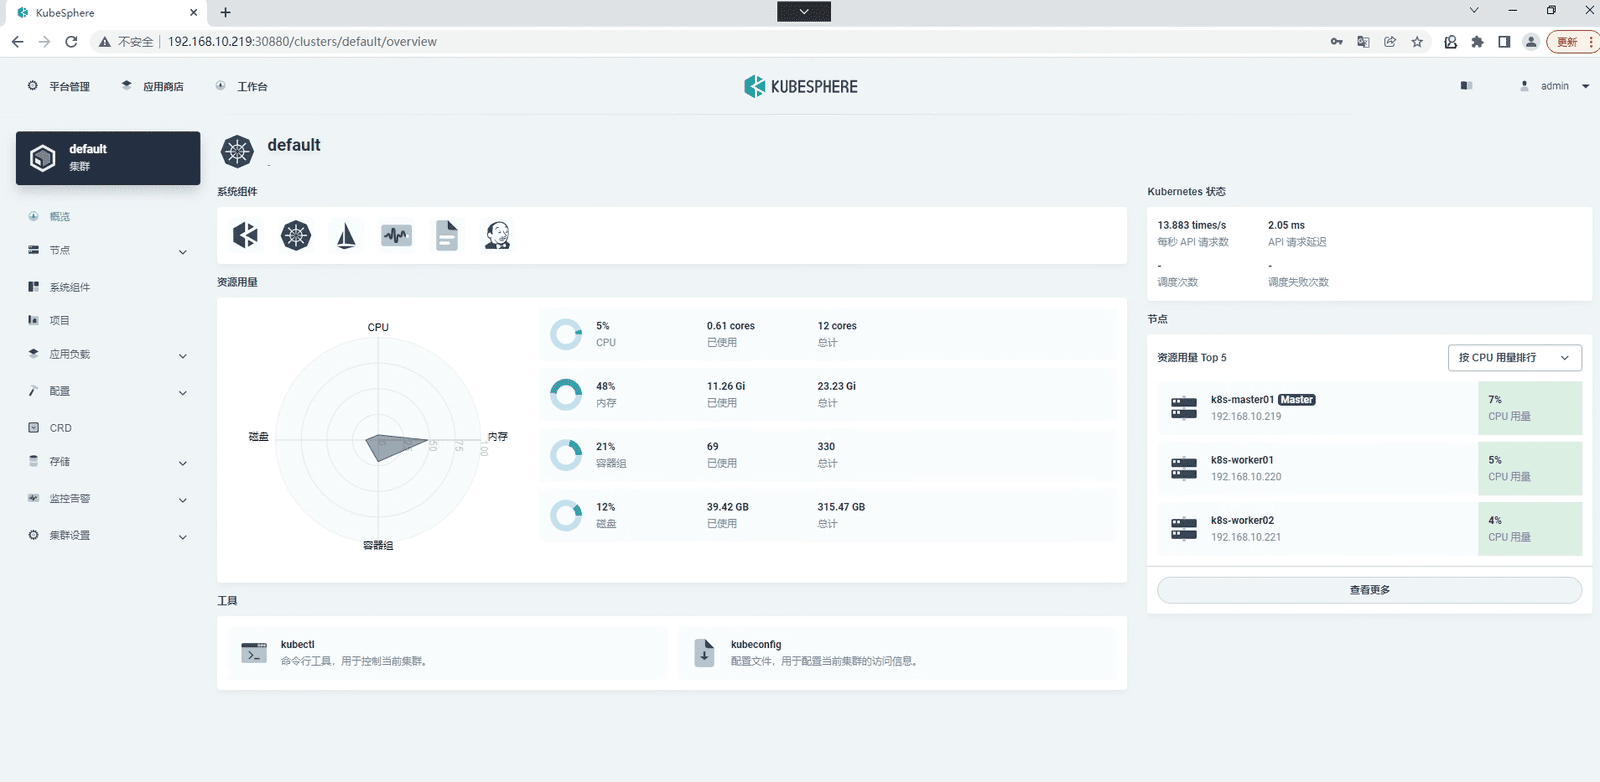Open the Jenkins DevOps component icon
Screen dimensions: 1600x782
(497, 235)
